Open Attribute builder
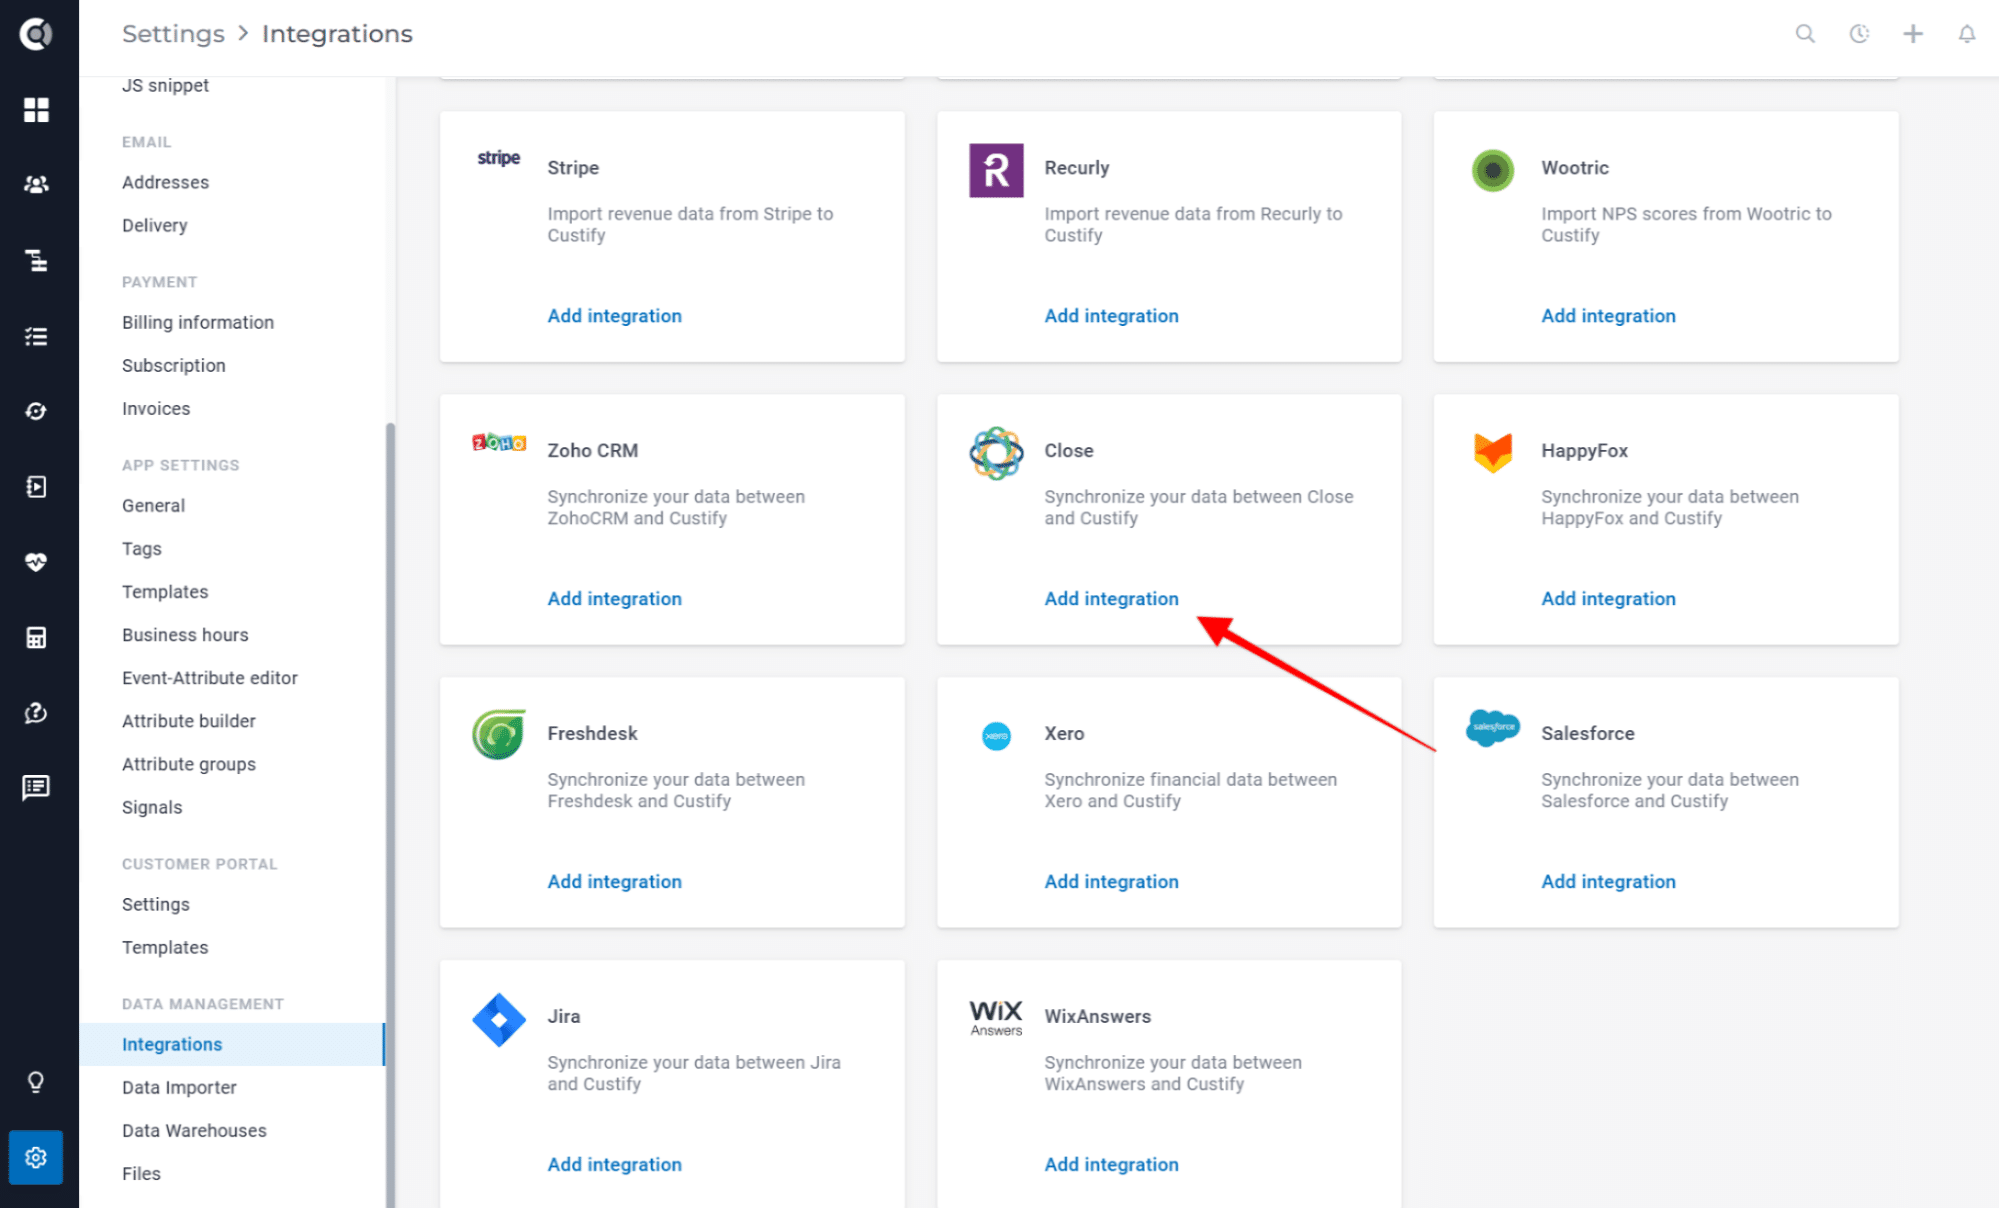1999x1209 pixels. (x=189, y=721)
